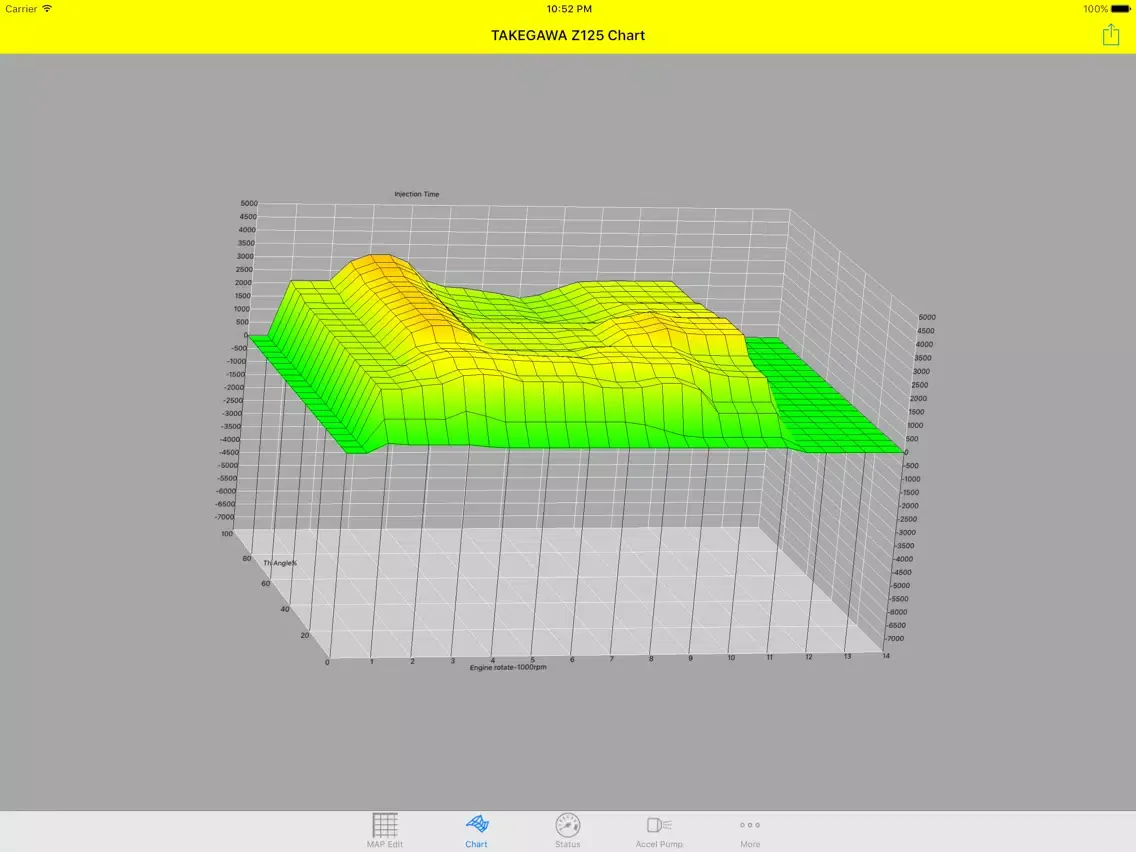Tap the share icon in the title bar
1136x852 pixels.
click(1111, 34)
